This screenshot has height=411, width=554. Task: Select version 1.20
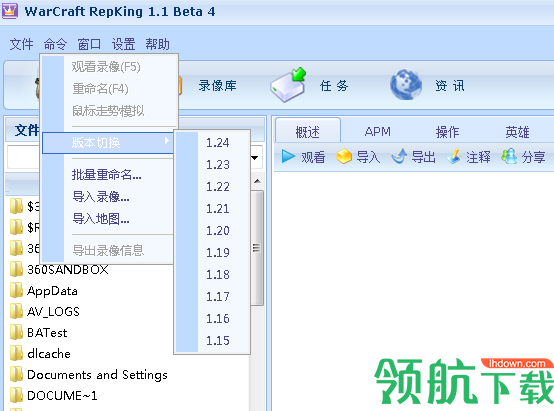click(218, 230)
